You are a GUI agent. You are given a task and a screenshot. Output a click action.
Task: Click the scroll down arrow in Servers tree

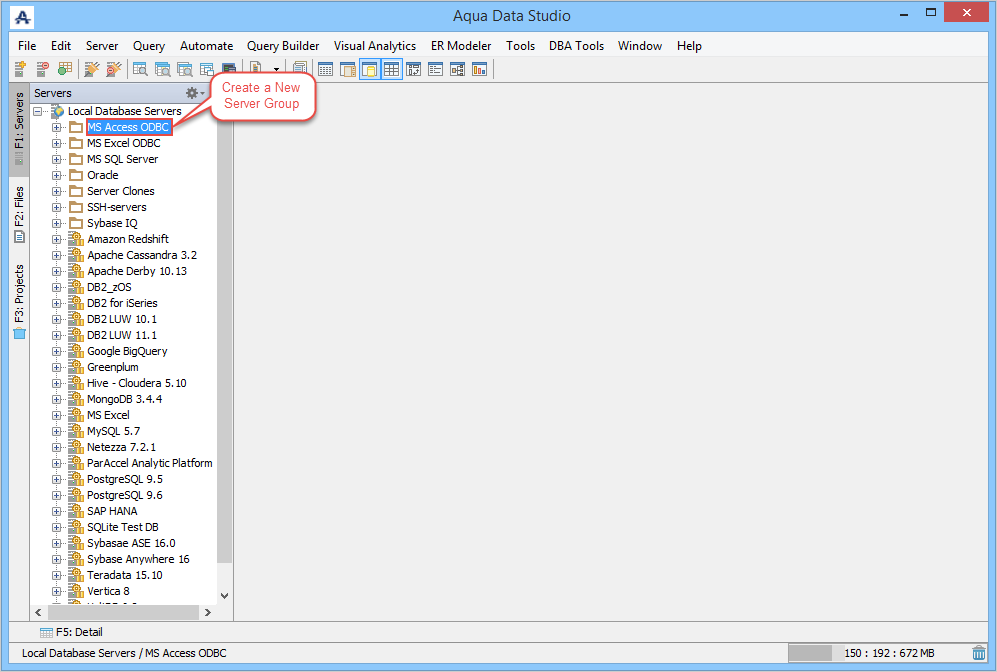click(224, 596)
